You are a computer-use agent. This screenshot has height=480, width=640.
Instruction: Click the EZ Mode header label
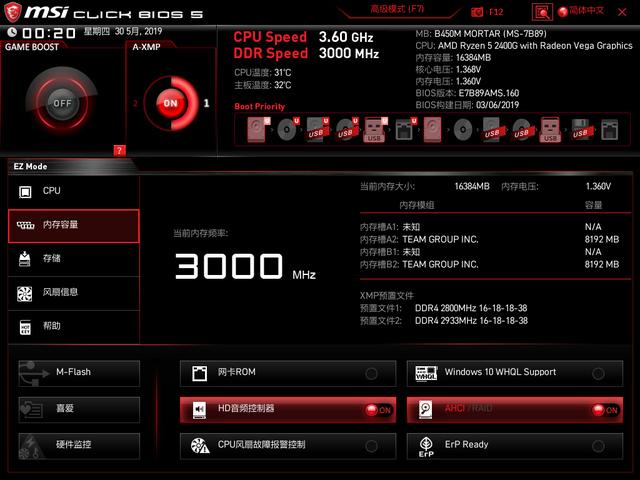click(31, 167)
